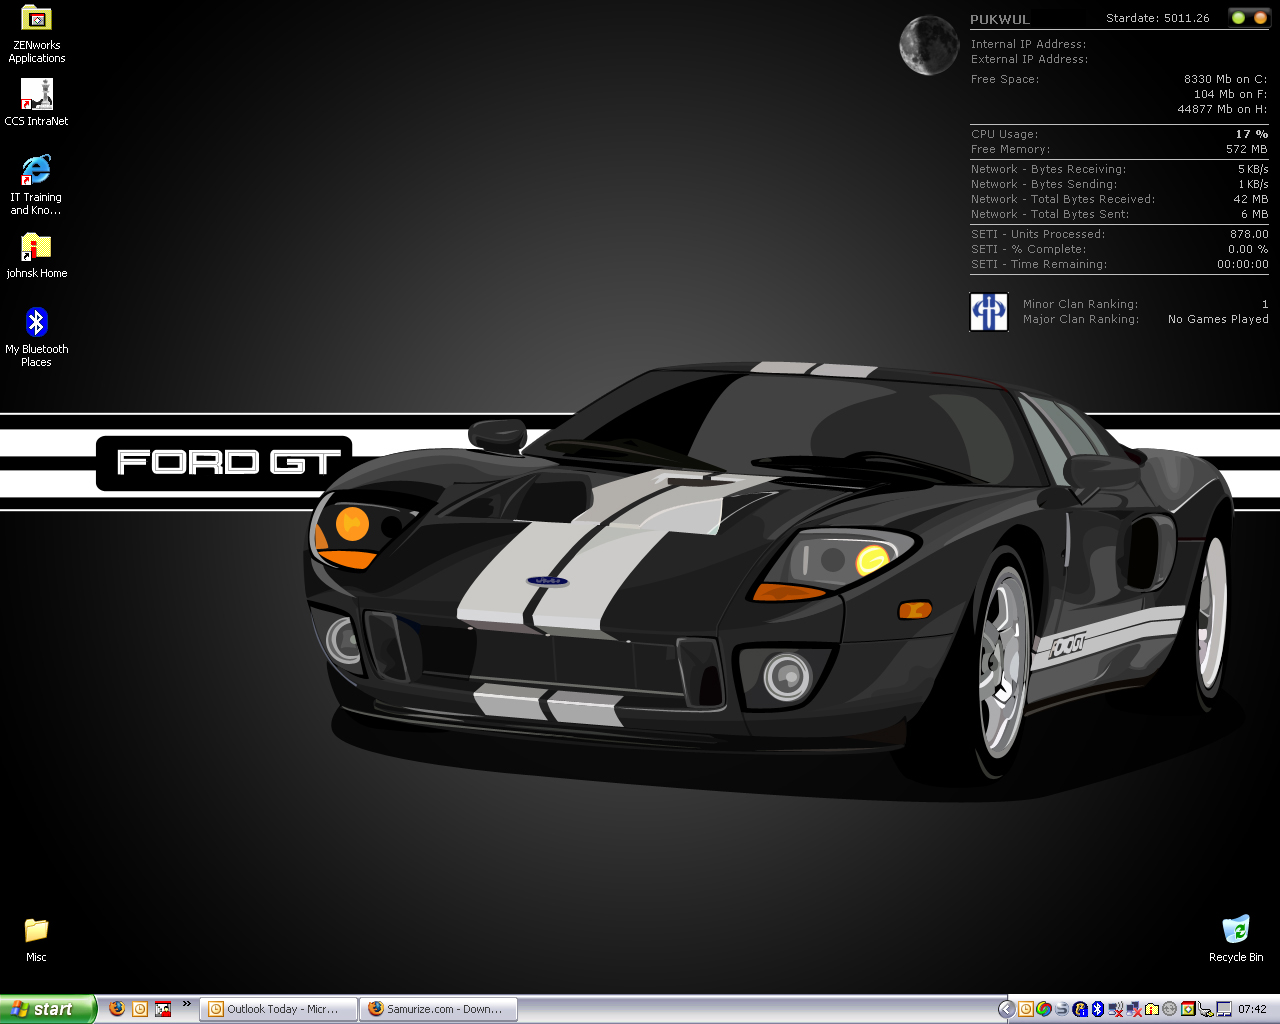Click the blue clan emblem icon
The height and width of the screenshot is (1024, 1280).
tap(989, 311)
